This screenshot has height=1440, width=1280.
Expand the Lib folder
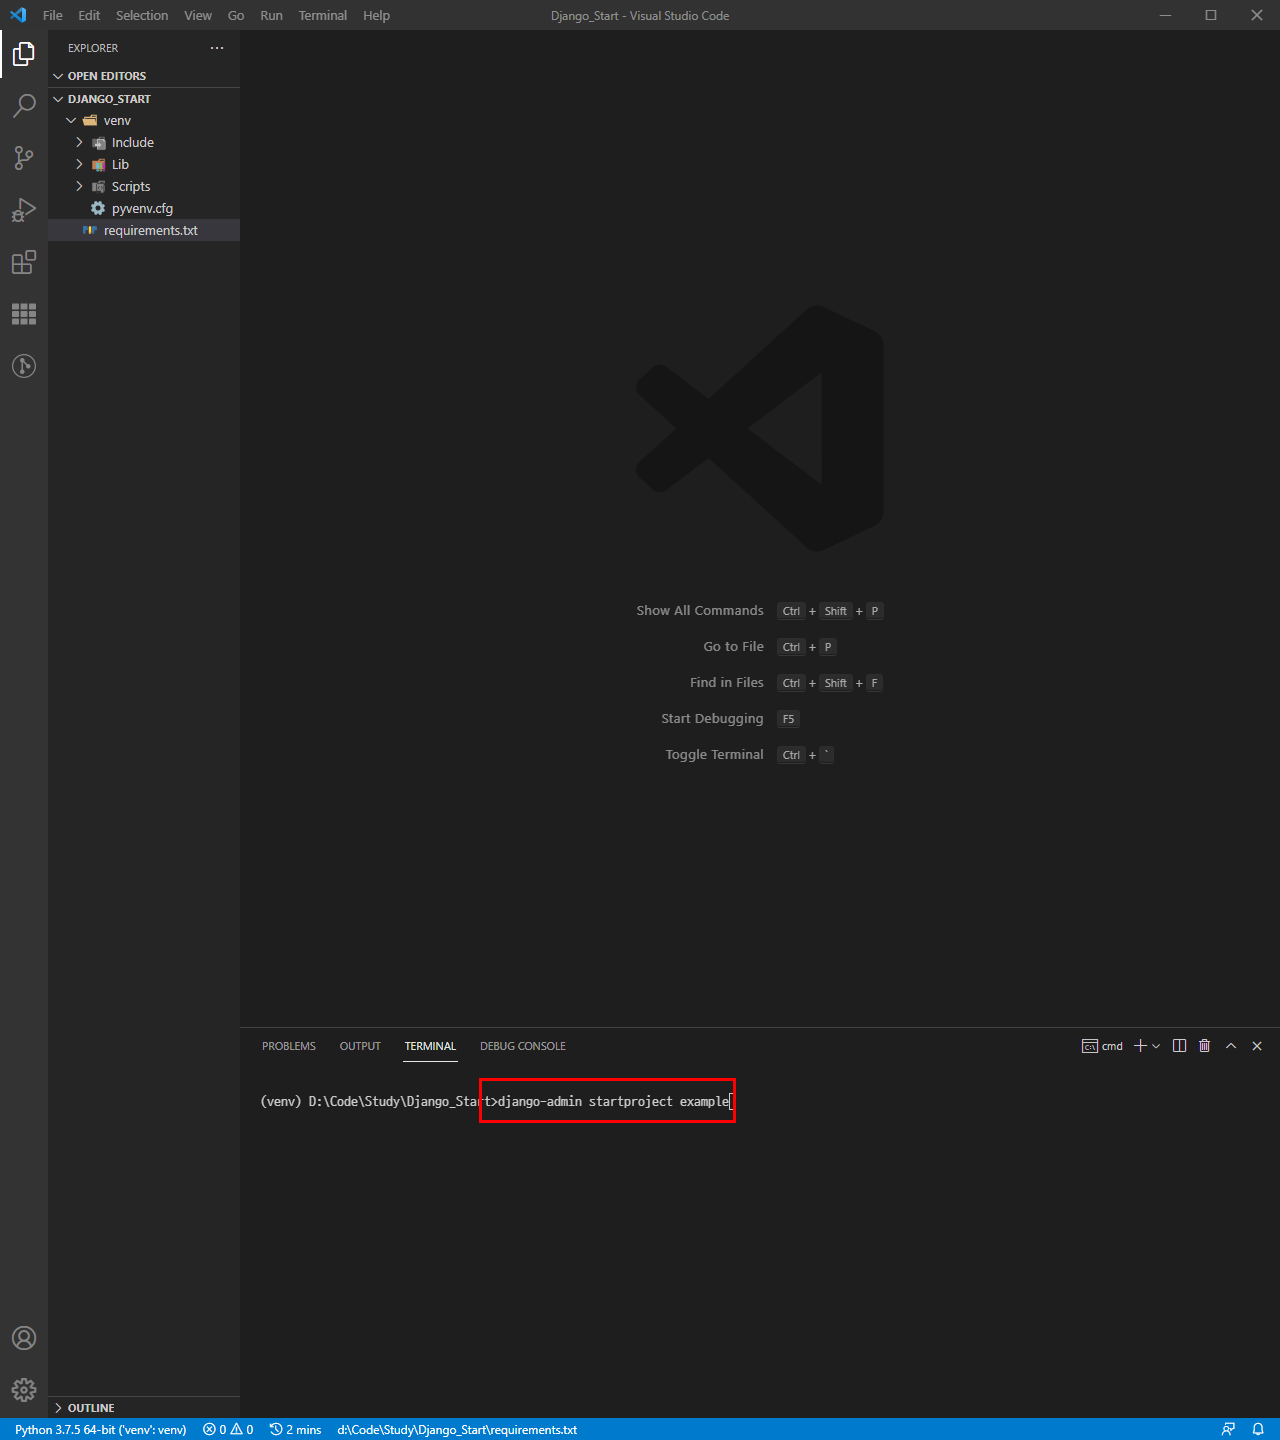coord(144,164)
